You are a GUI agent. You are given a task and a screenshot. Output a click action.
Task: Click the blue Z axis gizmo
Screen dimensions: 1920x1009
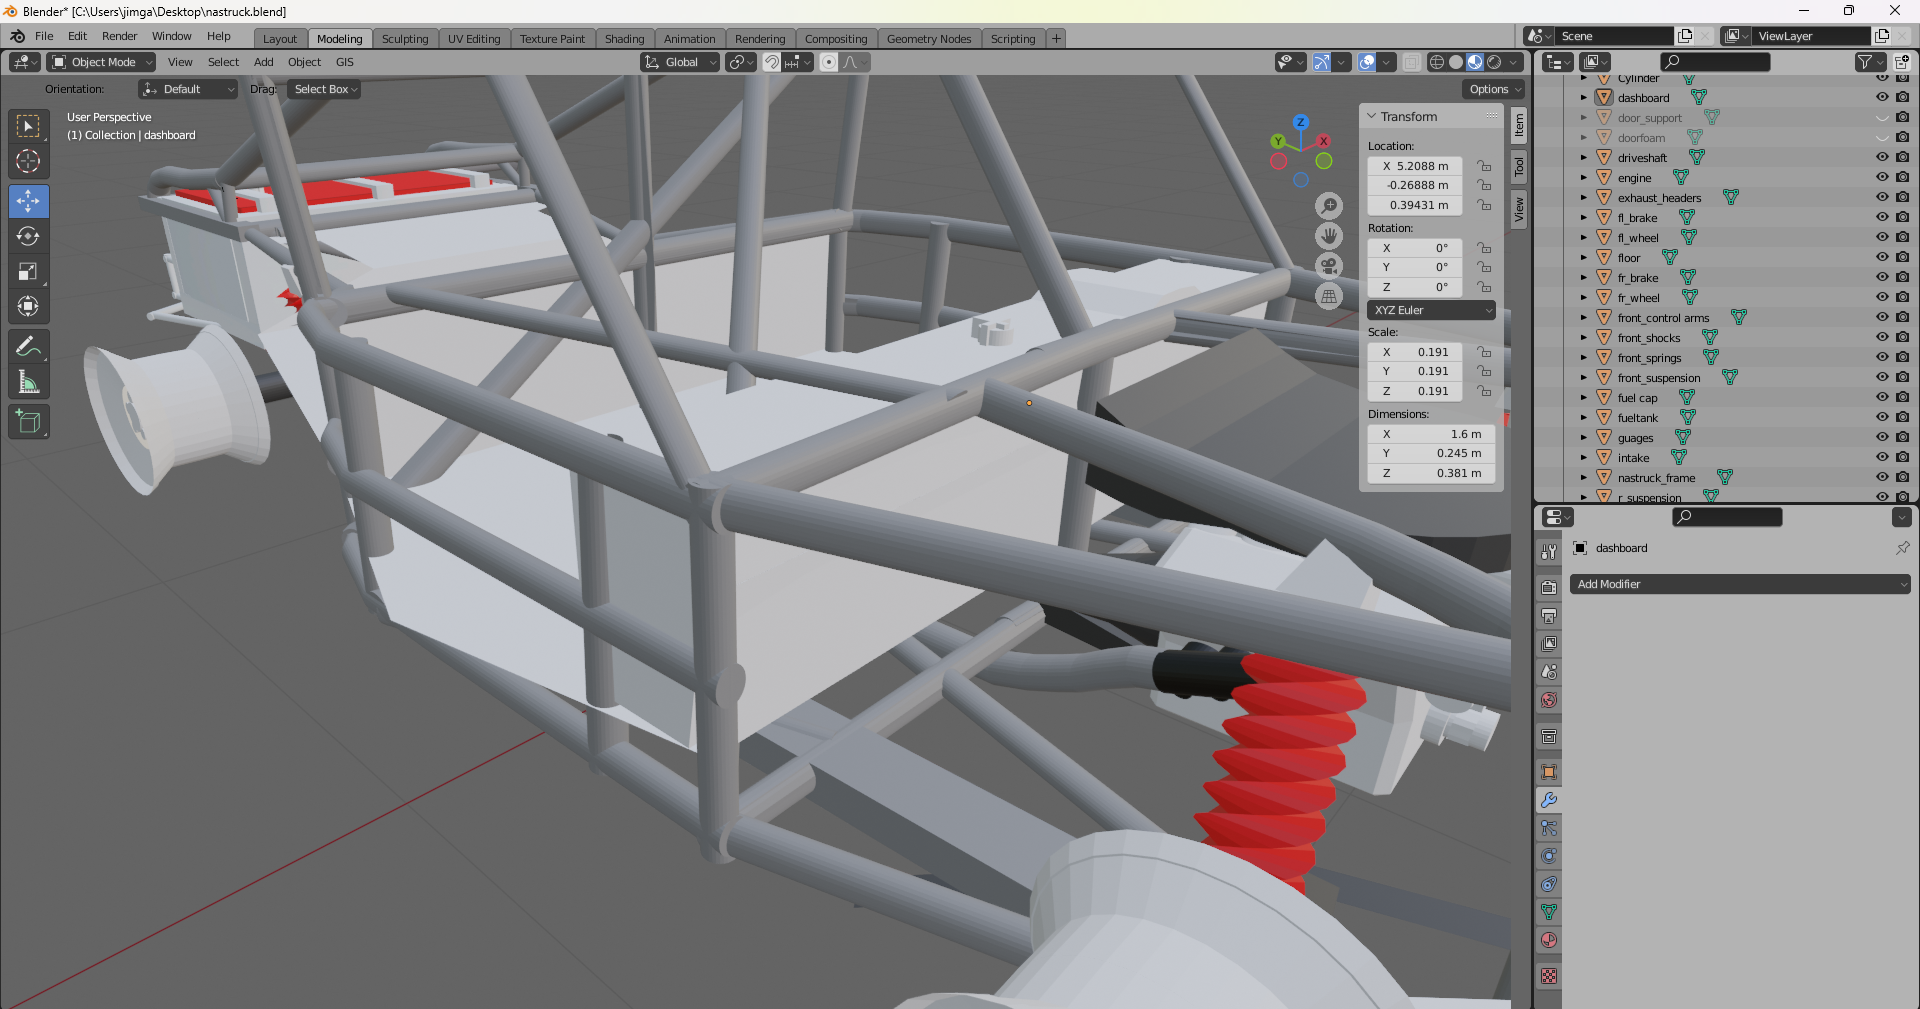[1300, 122]
